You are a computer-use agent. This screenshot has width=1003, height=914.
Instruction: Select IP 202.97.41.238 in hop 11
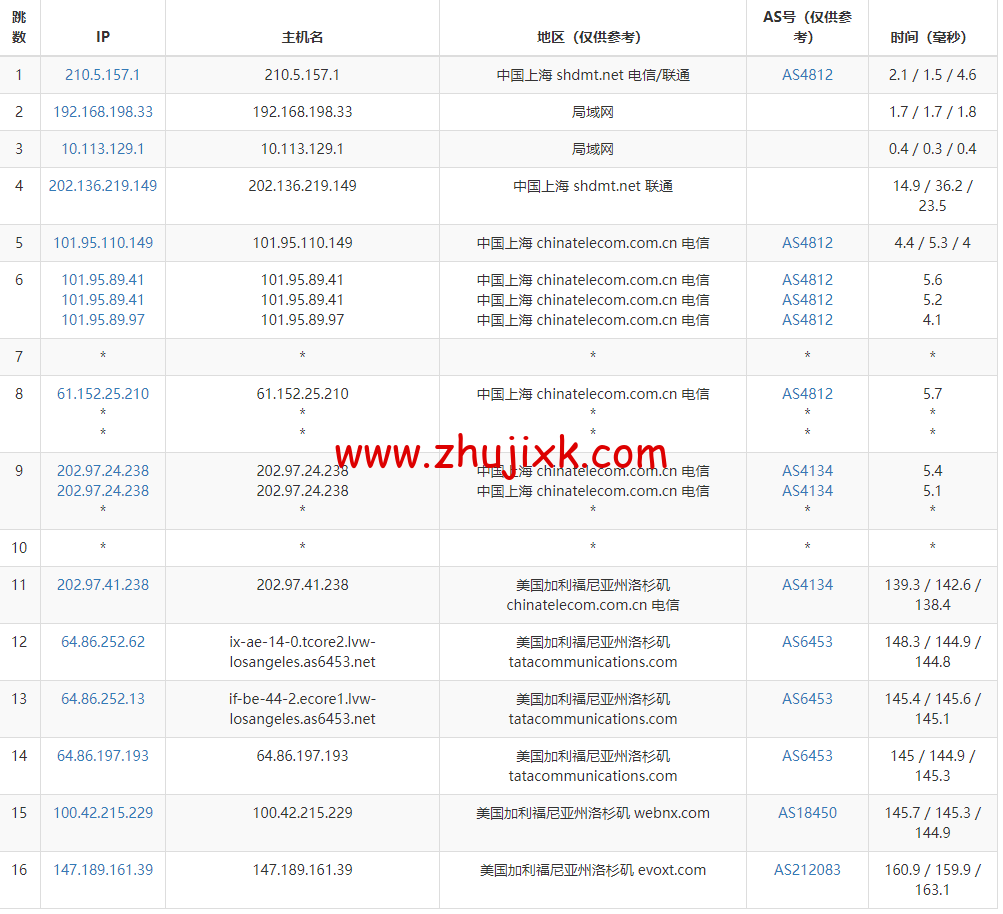coord(102,584)
